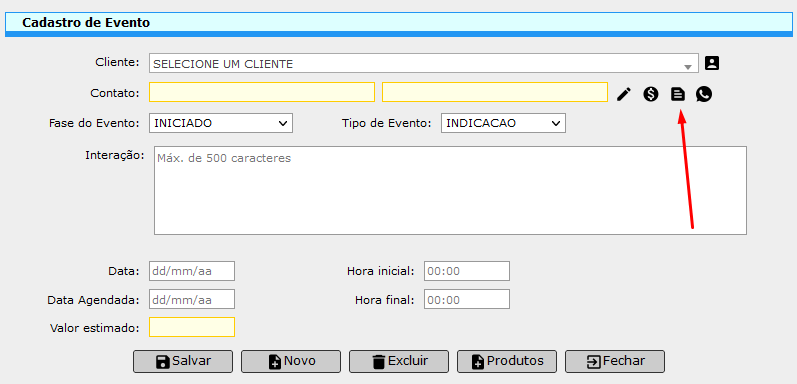Click the Novo button

click(x=291, y=362)
